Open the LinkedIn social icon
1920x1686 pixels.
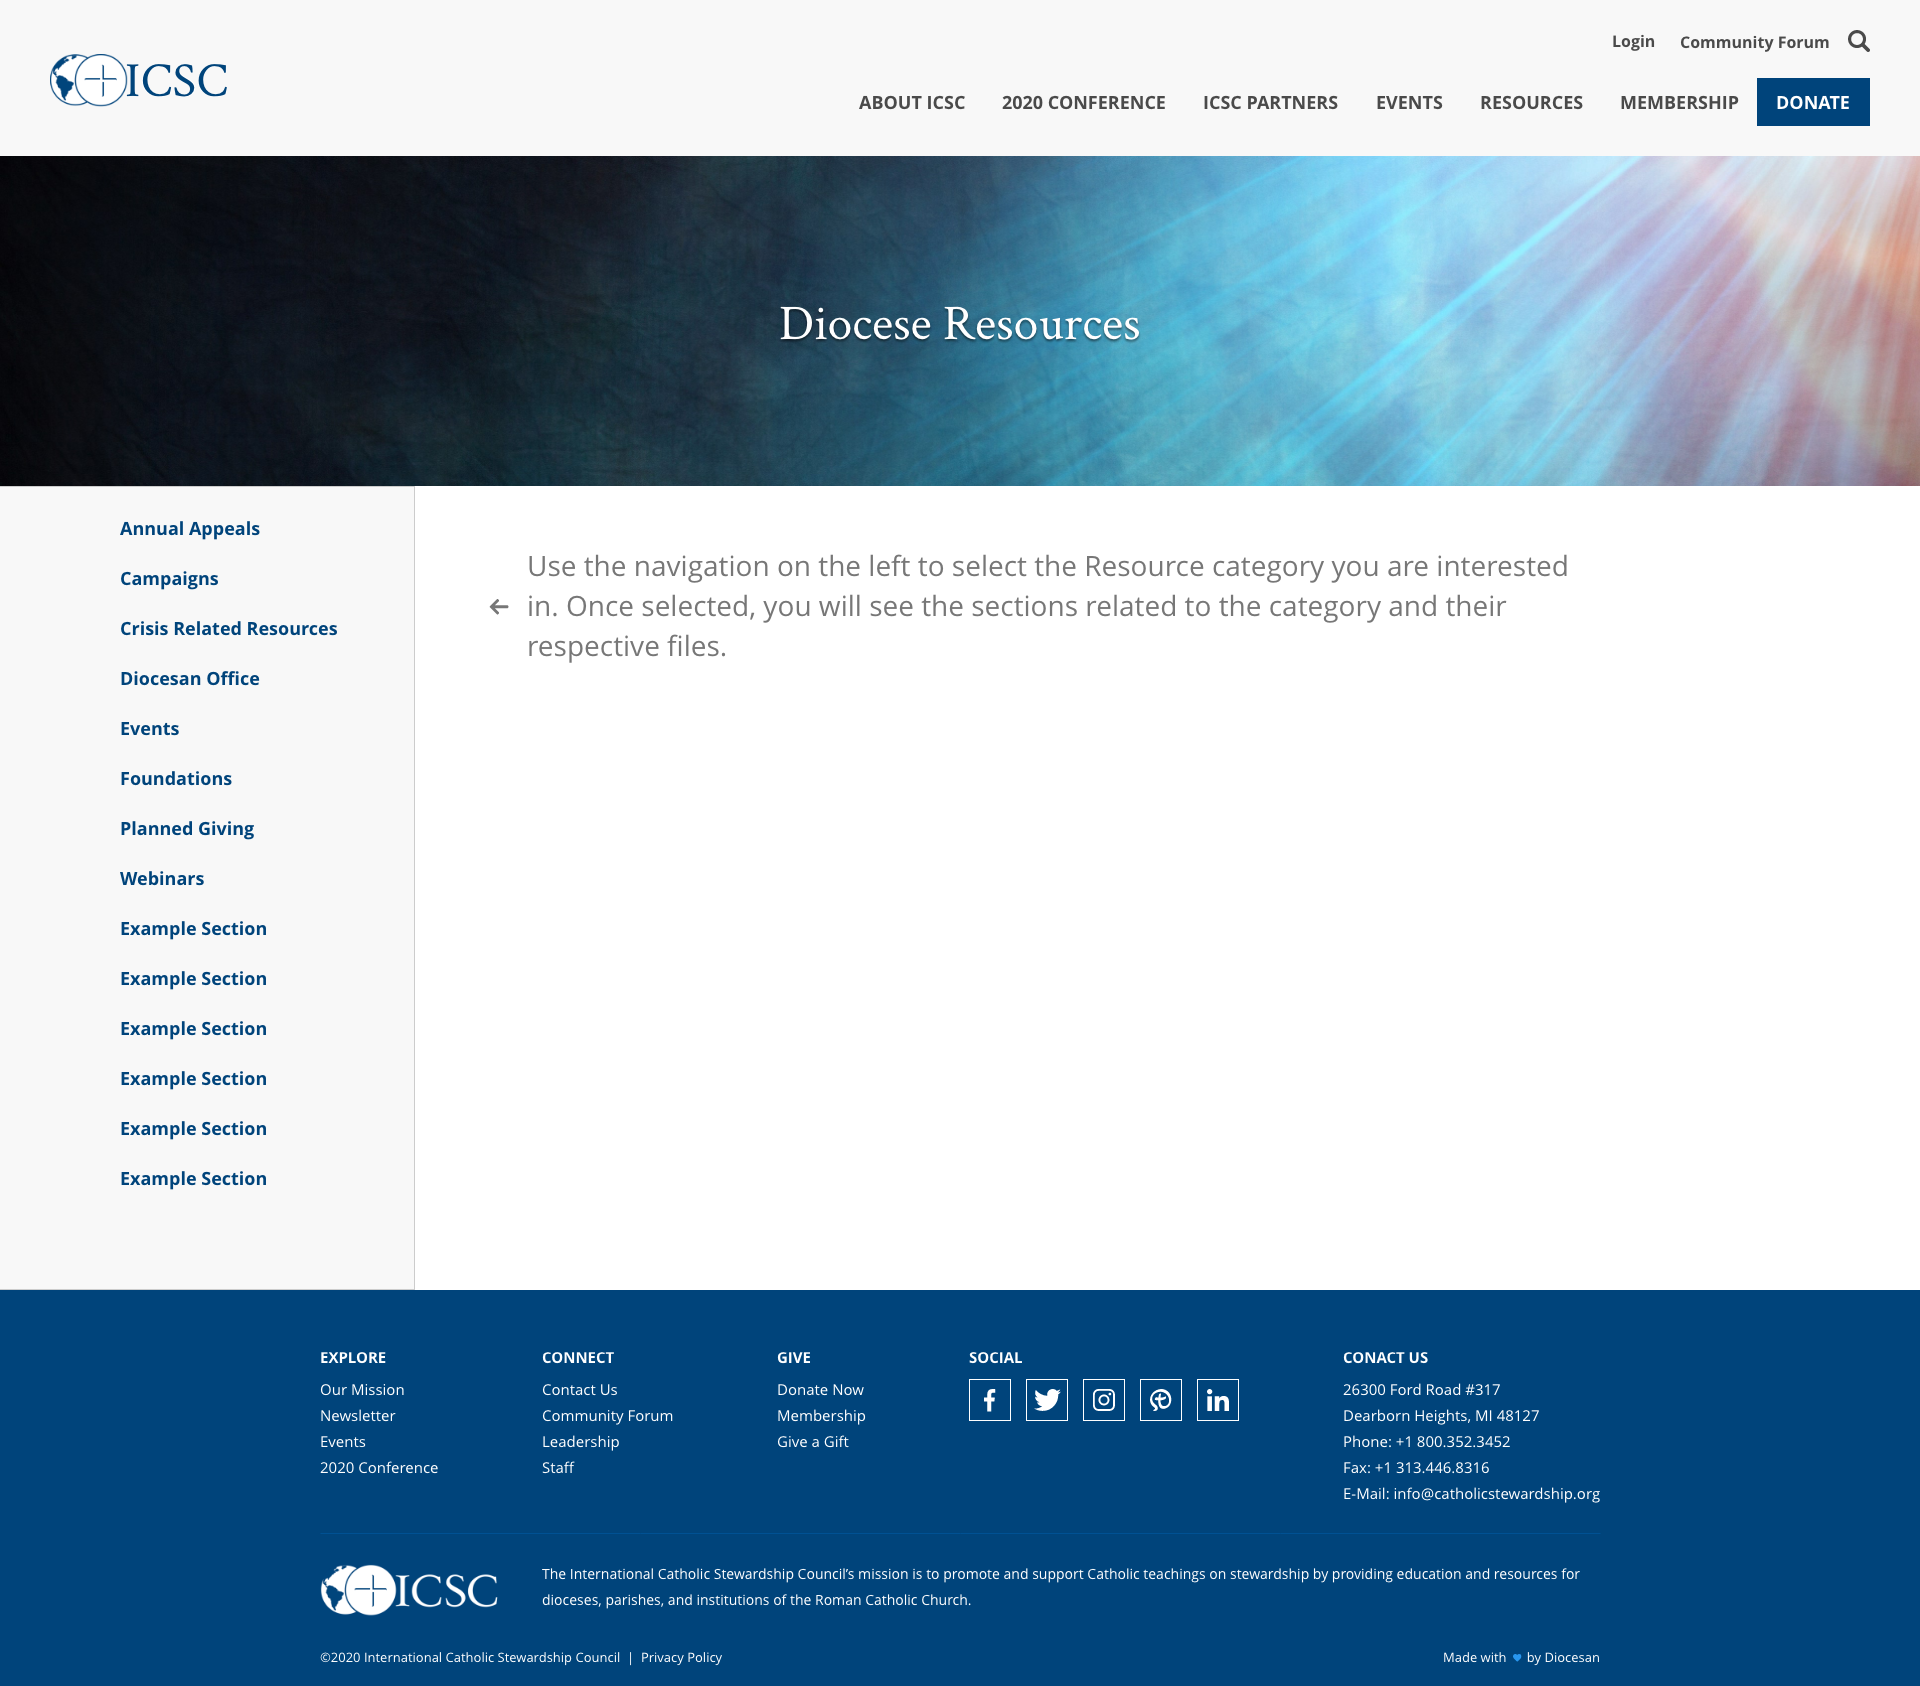pos(1217,1400)
